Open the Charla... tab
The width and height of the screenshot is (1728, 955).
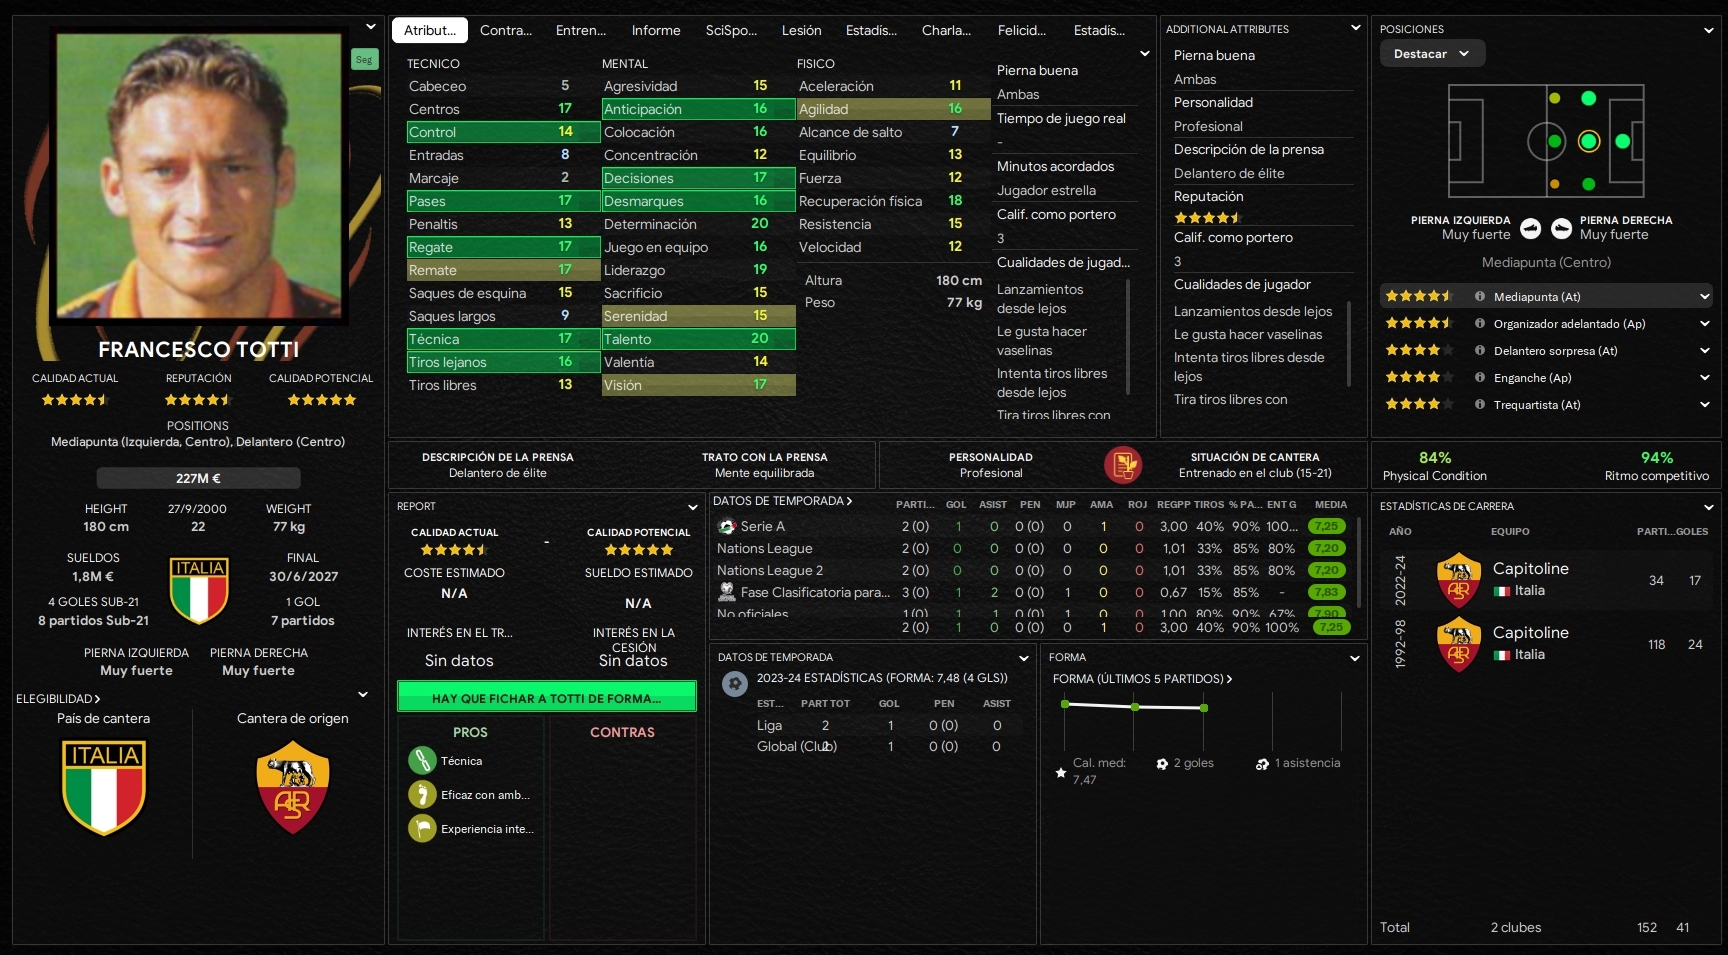[946, 31]
